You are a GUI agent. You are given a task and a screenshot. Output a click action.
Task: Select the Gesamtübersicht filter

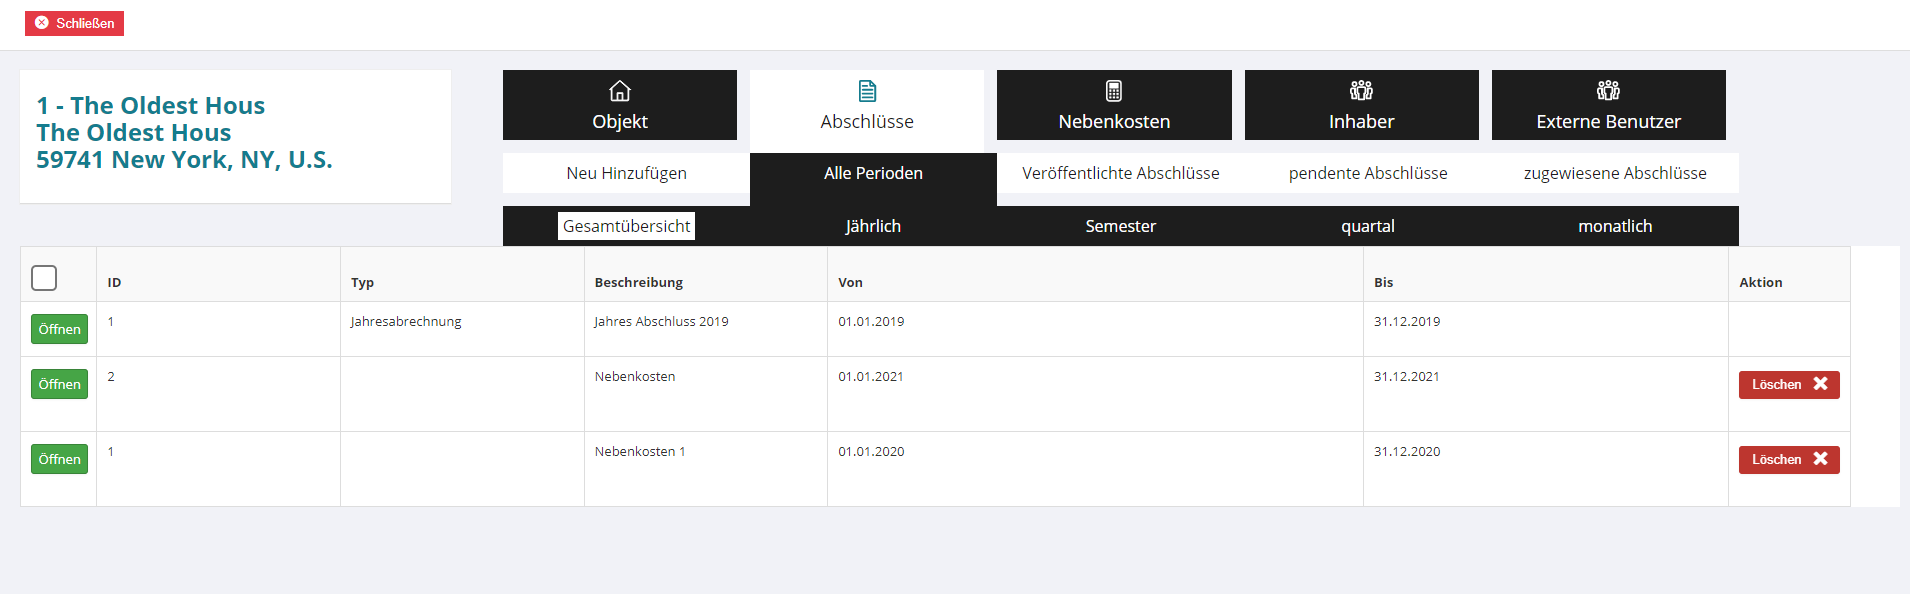tap(626, 226)
